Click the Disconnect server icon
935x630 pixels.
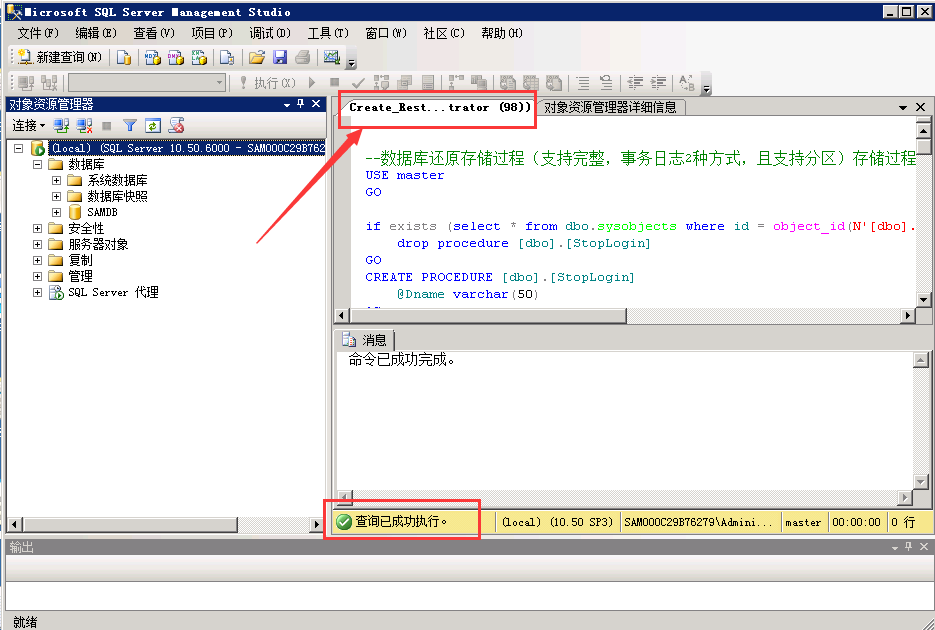coord(84,126)
